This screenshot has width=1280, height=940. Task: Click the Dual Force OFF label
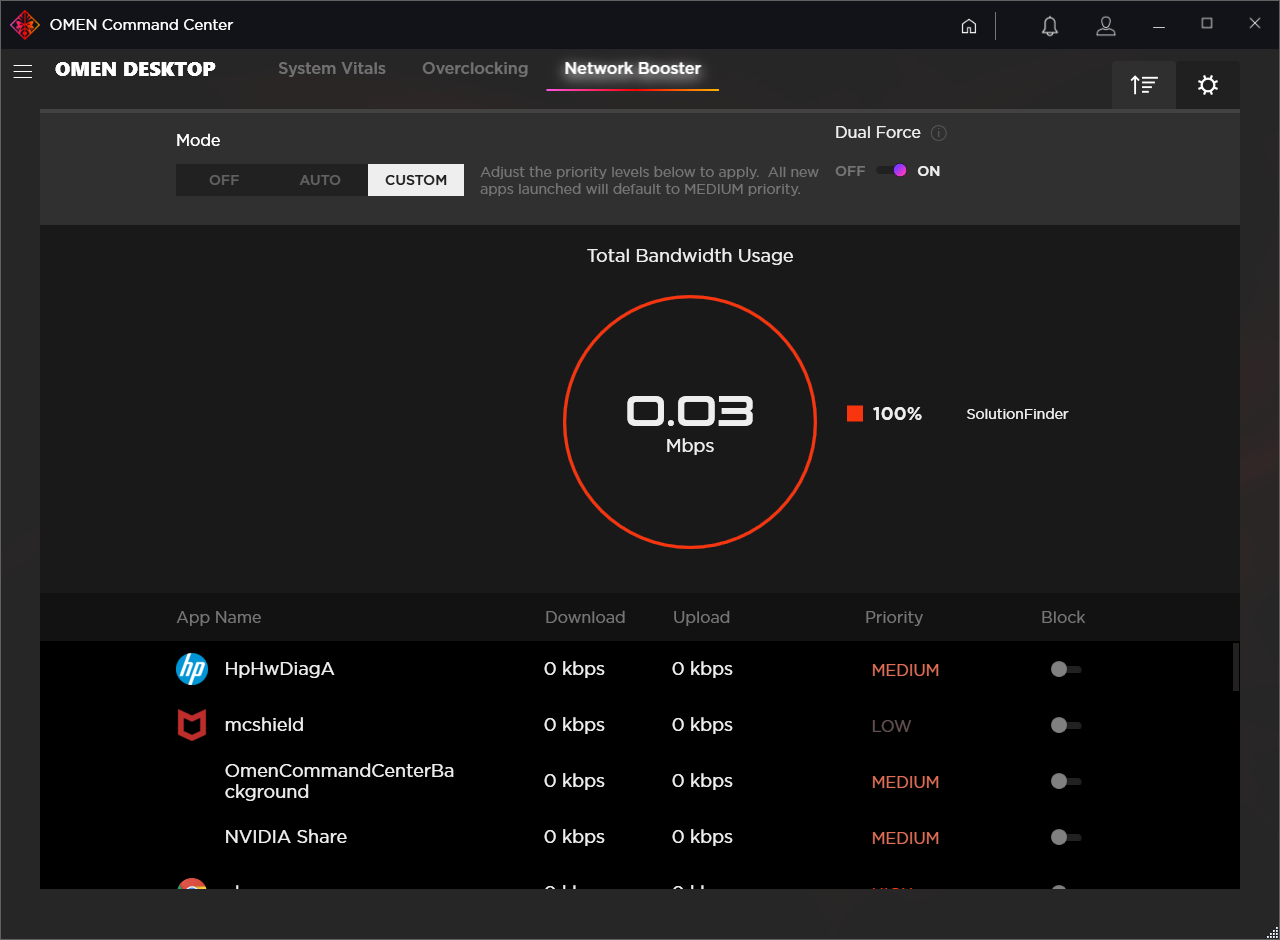point(850,171)
